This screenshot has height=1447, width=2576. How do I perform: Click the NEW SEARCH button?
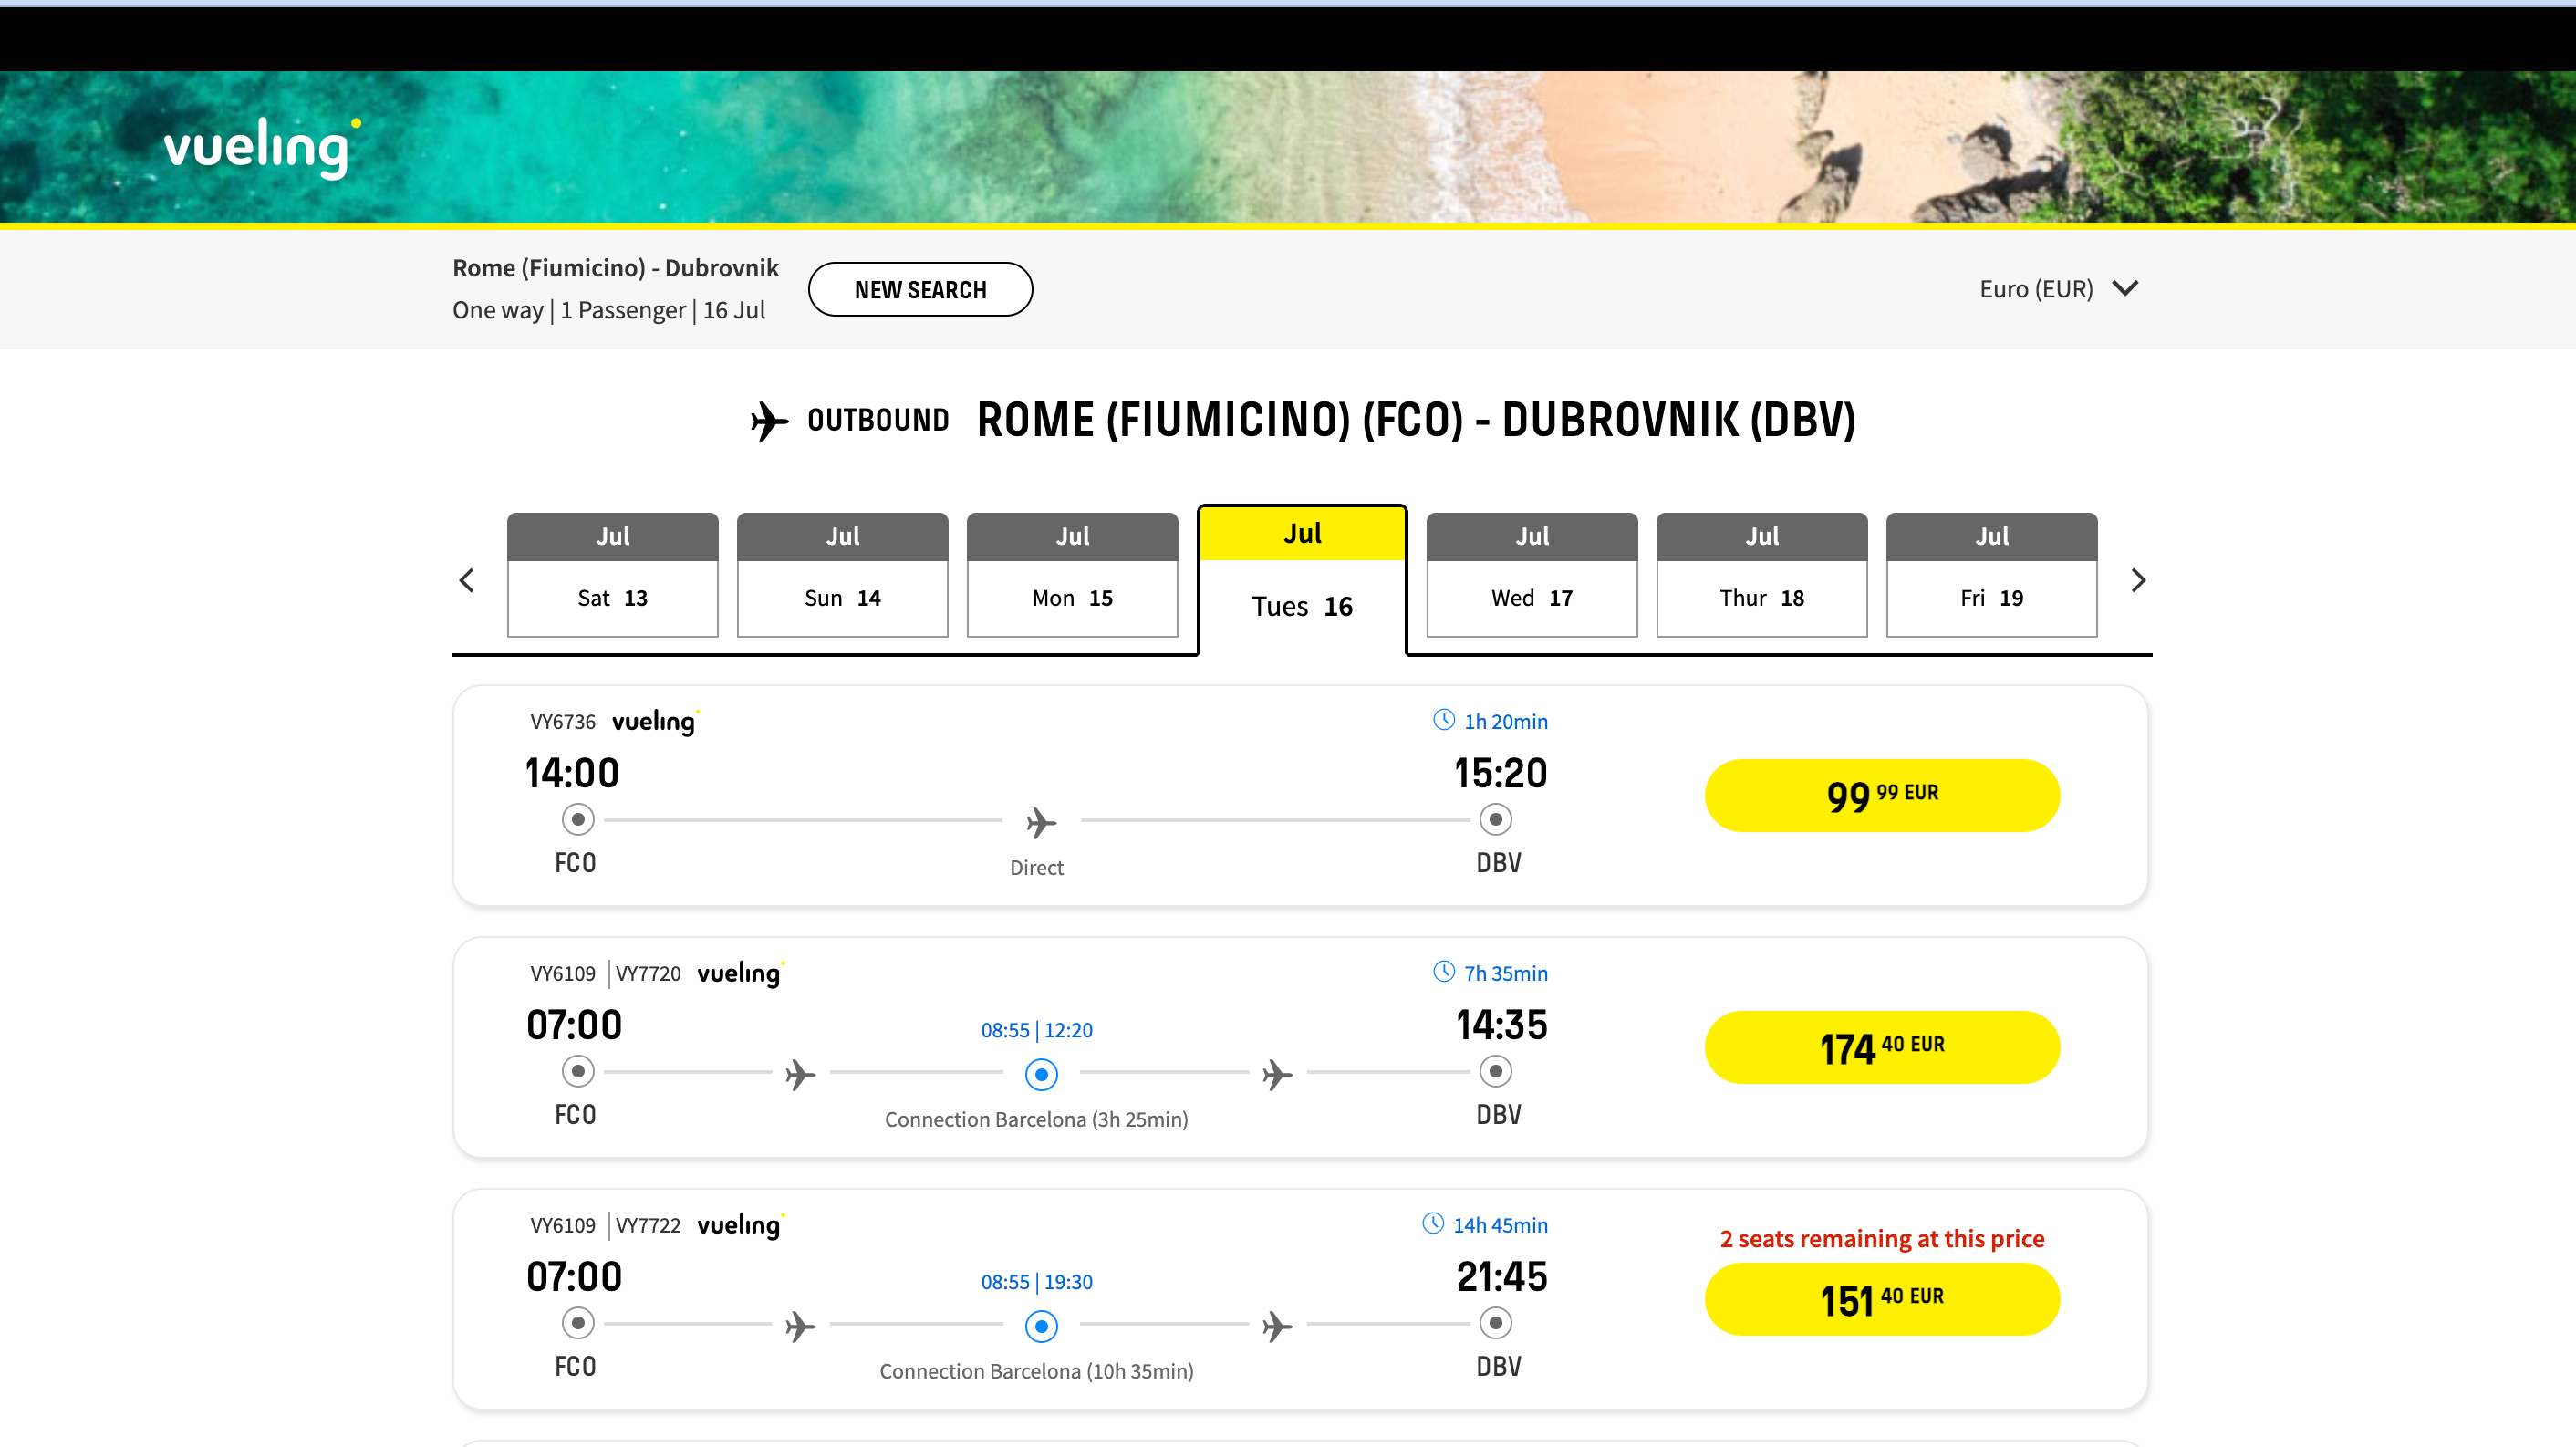(920, 289)
